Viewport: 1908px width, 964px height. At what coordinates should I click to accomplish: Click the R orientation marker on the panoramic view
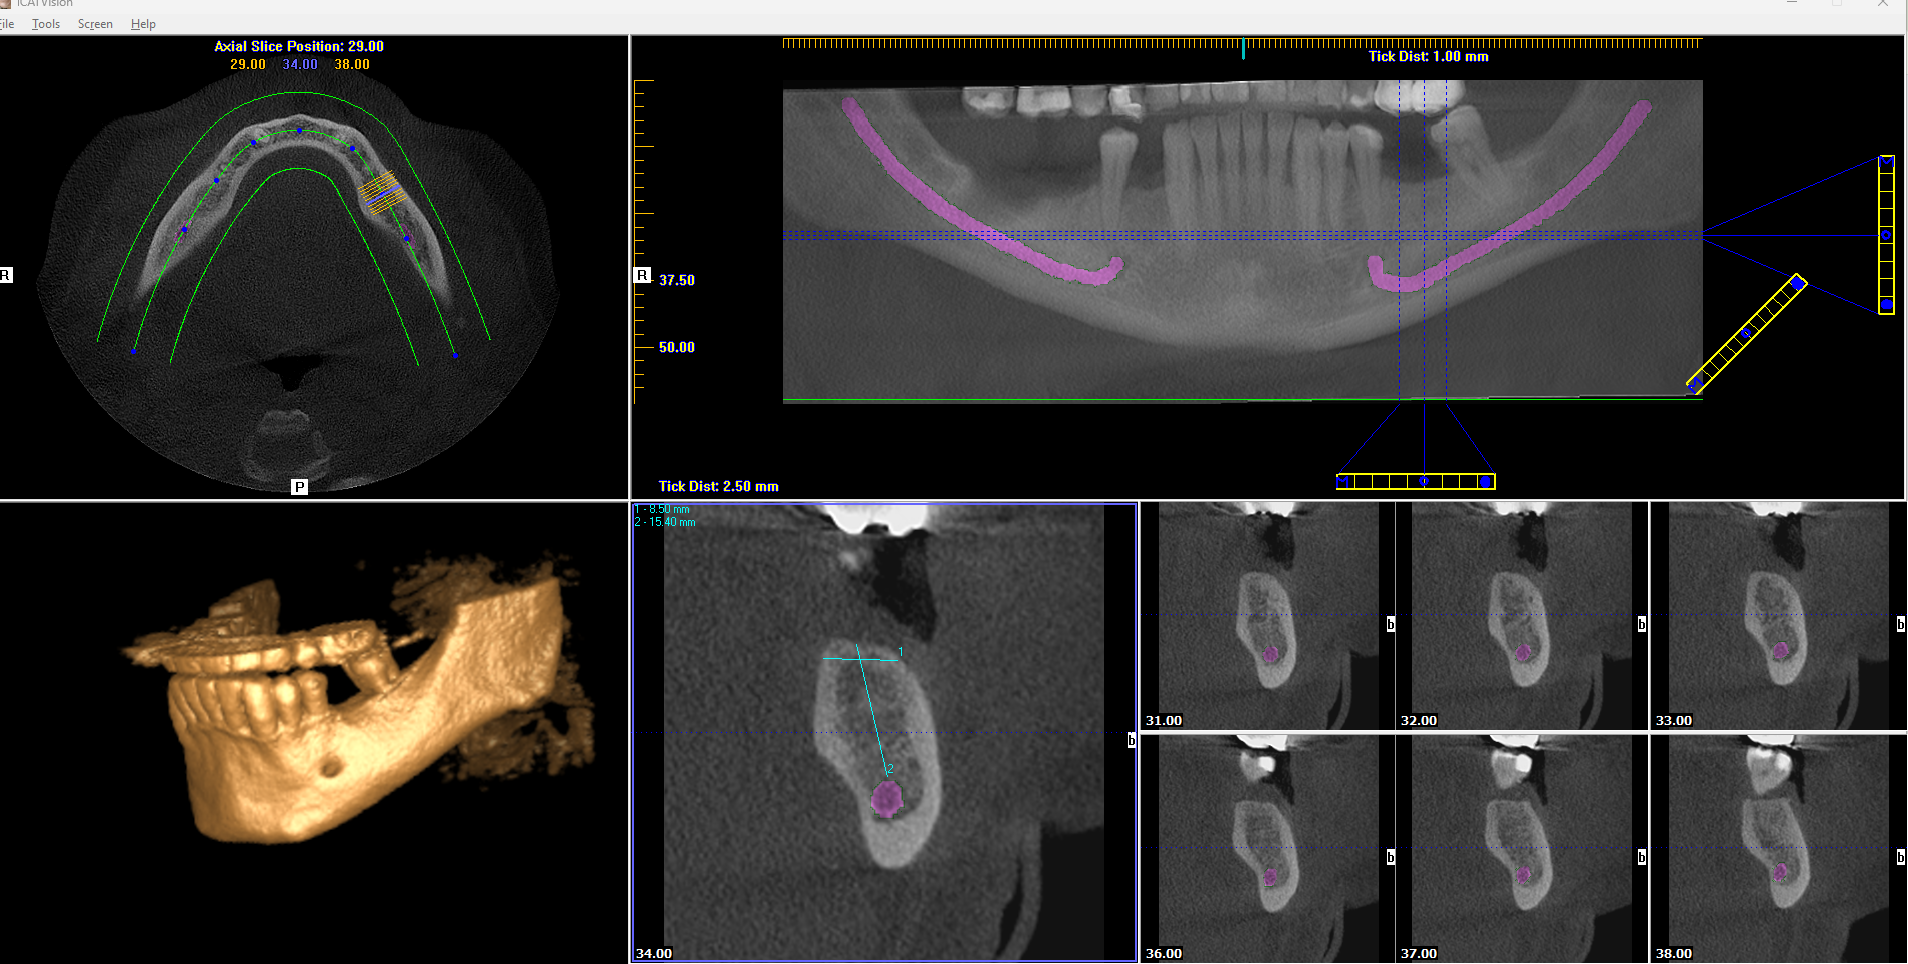(x=643, y=275)
